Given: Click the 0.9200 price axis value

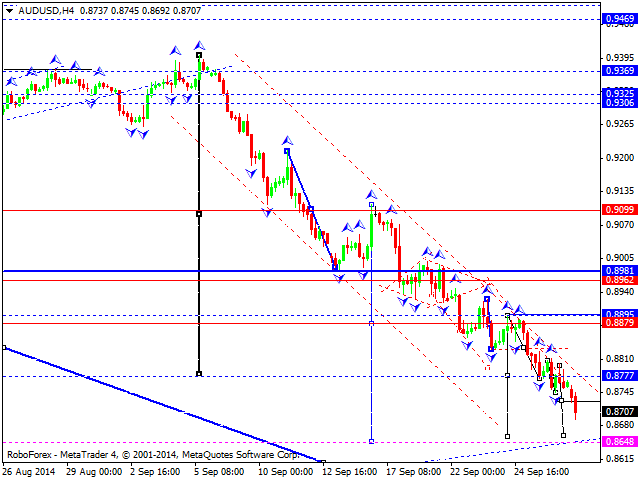Looking at the screenshot, I should [x=620, y=158].
